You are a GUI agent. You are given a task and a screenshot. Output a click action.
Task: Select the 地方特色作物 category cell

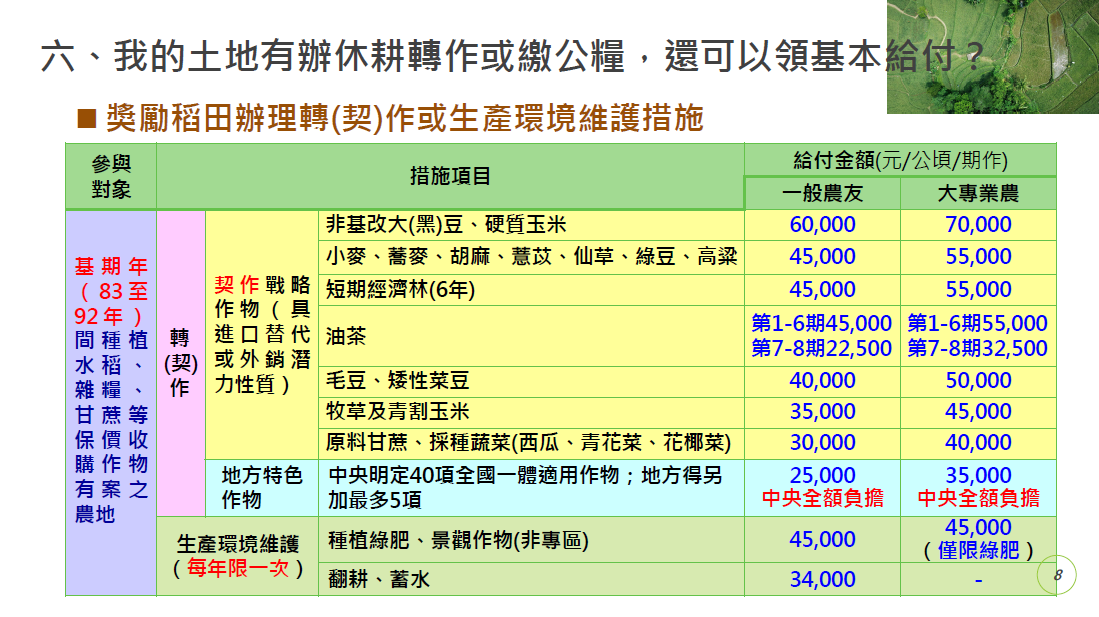261,487
